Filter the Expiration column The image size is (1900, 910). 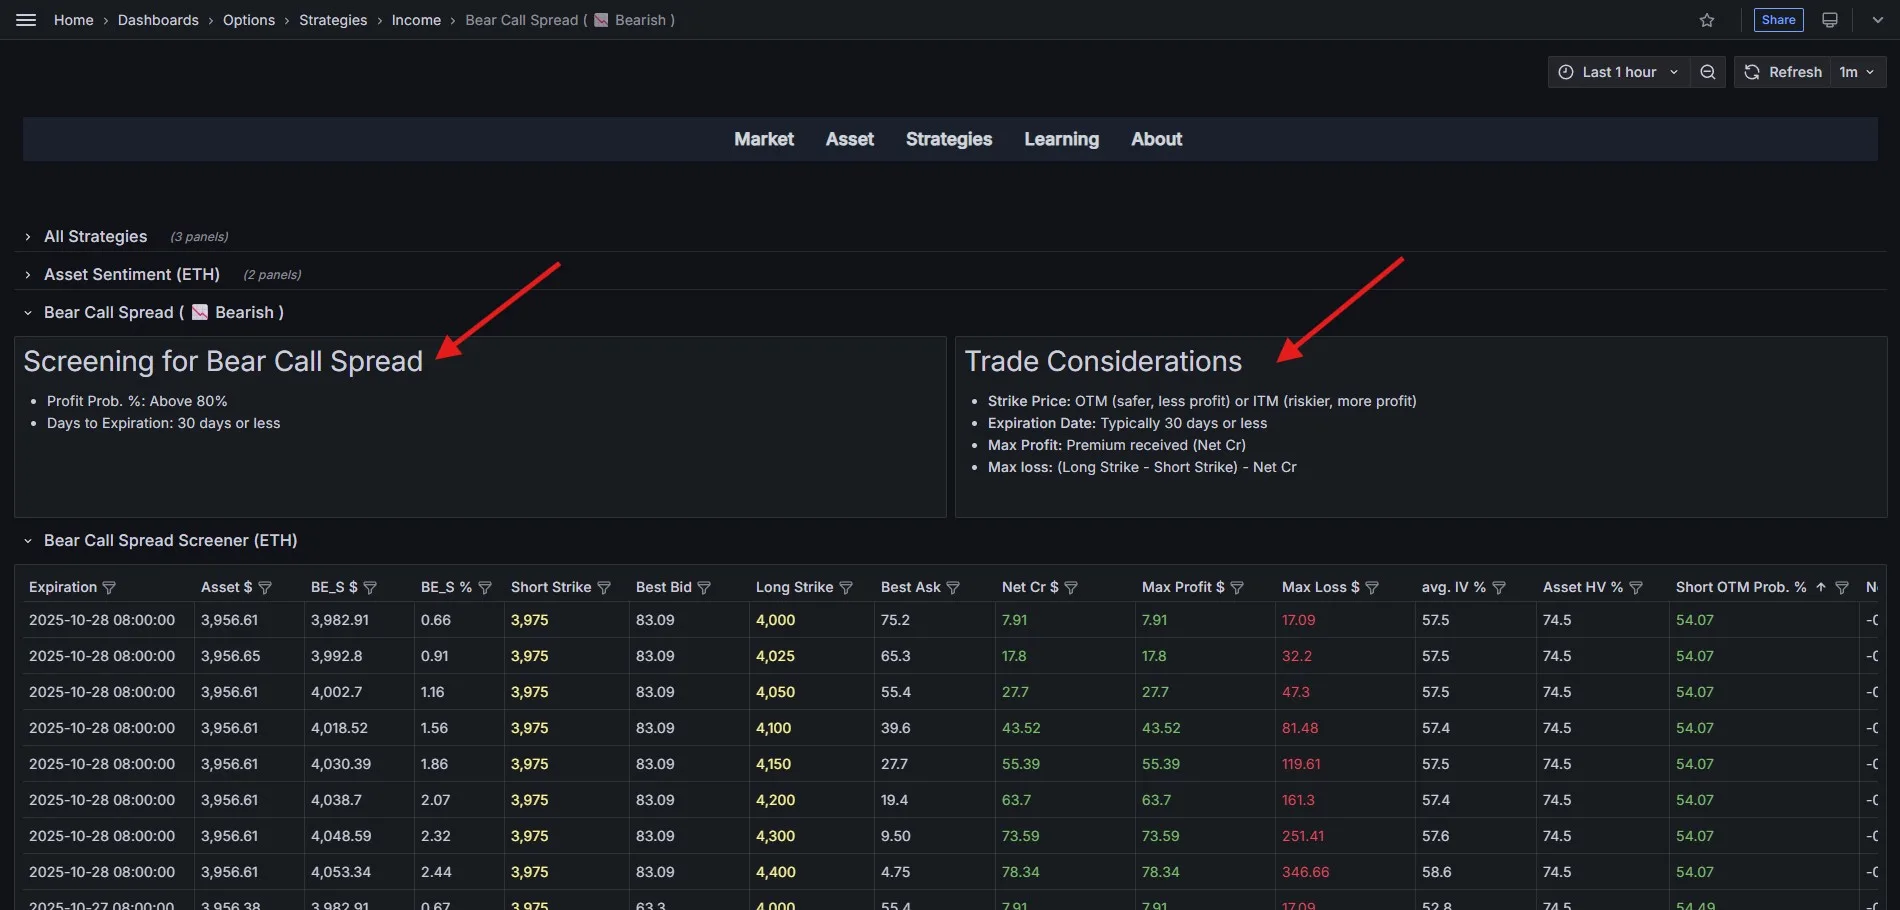coord(109,588)
